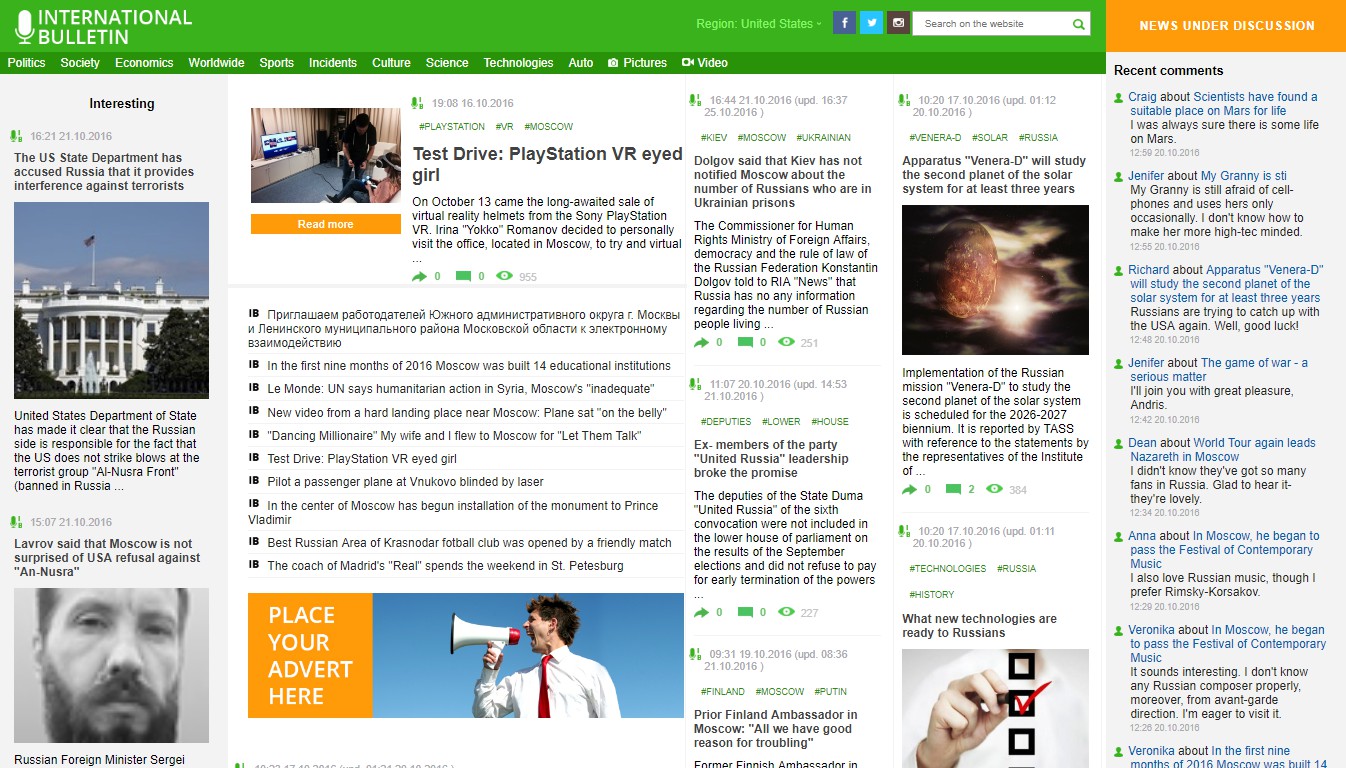Go to the Society section
This screenshot has width=1346, height=768.
[x=80, y=63]
